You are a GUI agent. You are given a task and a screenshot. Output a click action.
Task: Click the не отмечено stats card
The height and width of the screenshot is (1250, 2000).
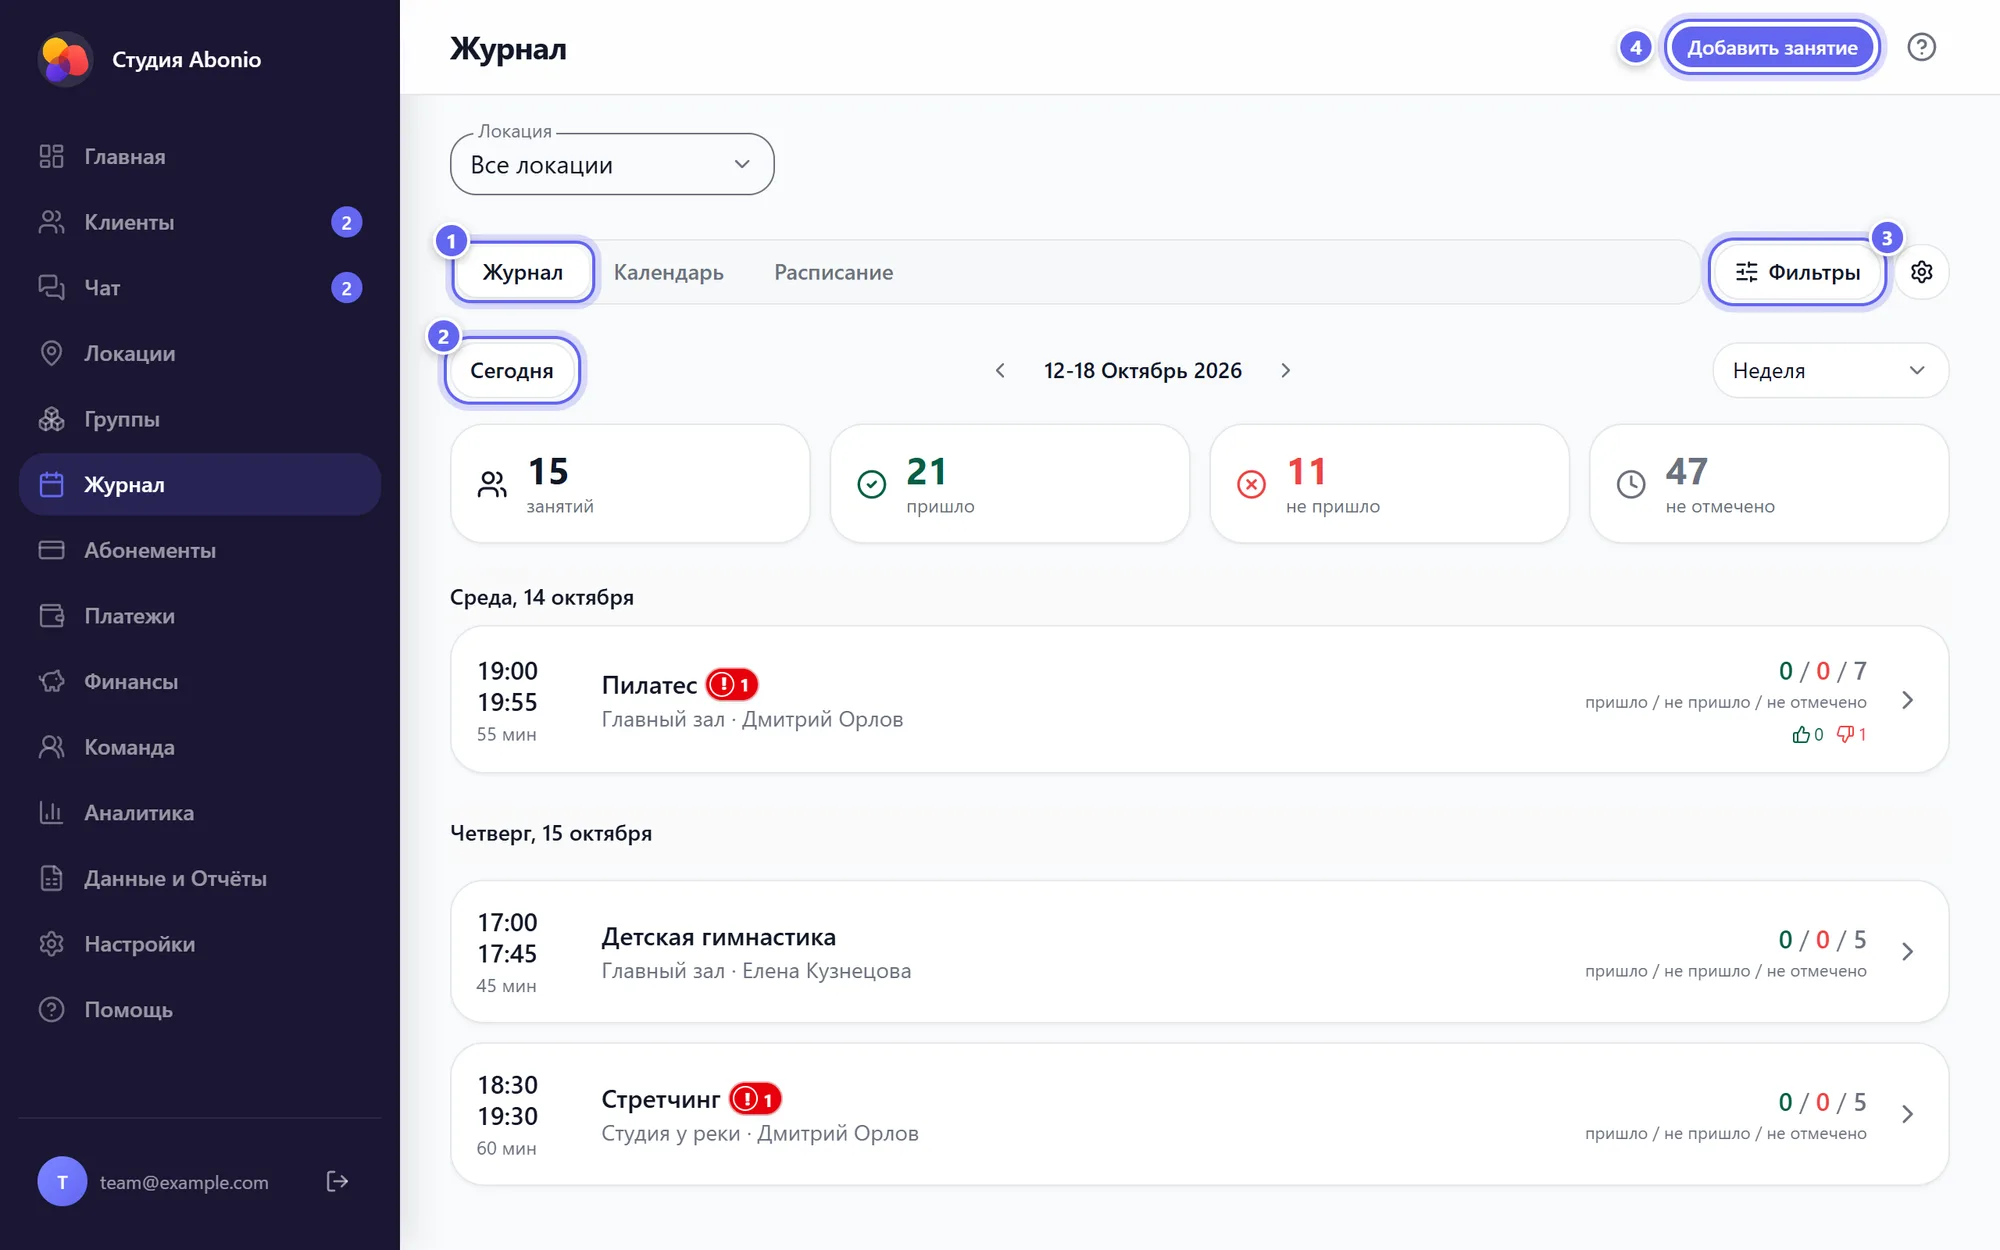1769,484
